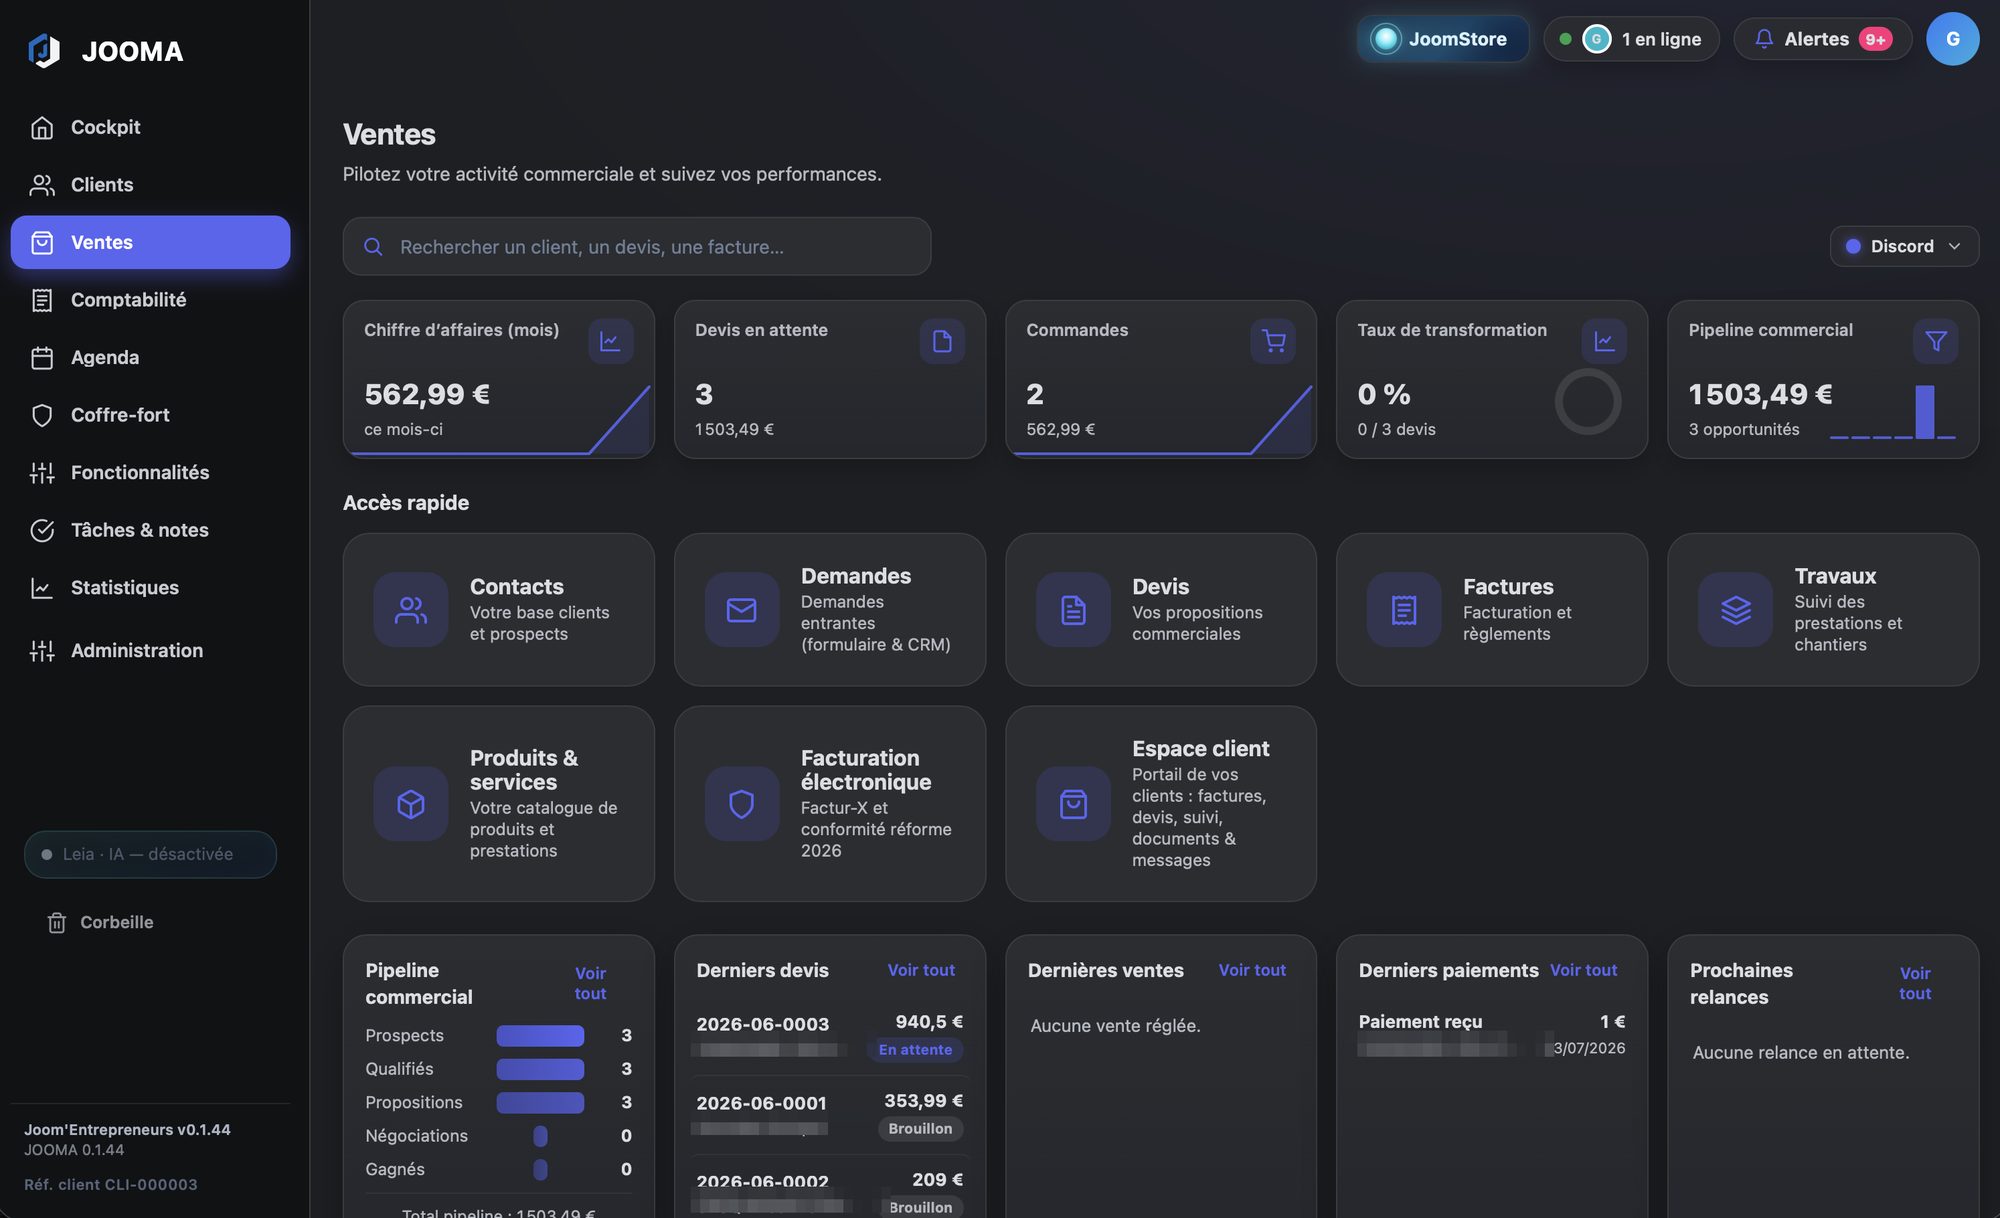This screenshot has height=1218, width=2000.
Task: Open Administration in sidebar
Action: (150, 650)
